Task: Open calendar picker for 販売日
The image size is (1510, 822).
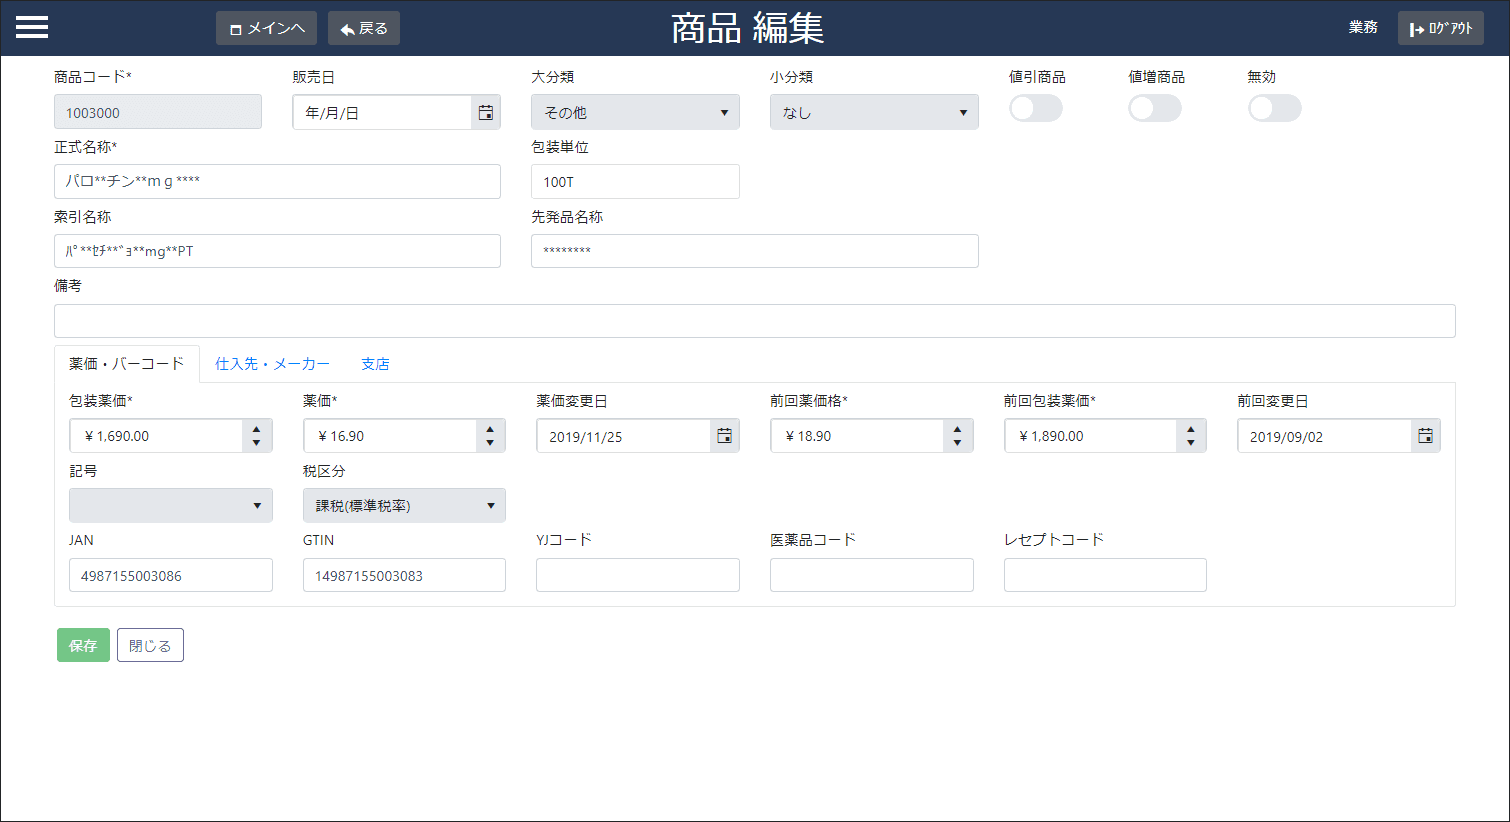Action: point(485,113)
